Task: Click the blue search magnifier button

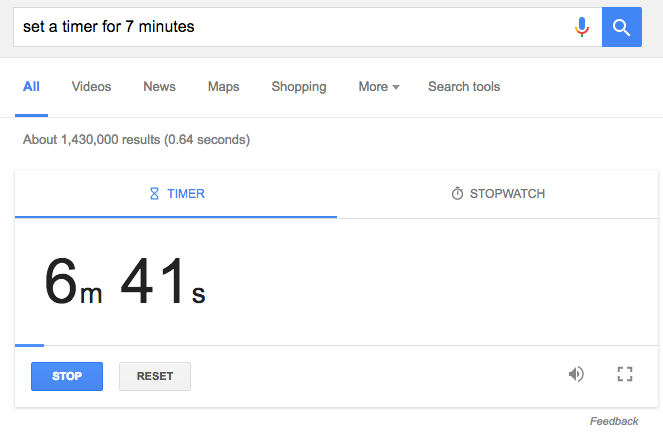Action: 621,27
